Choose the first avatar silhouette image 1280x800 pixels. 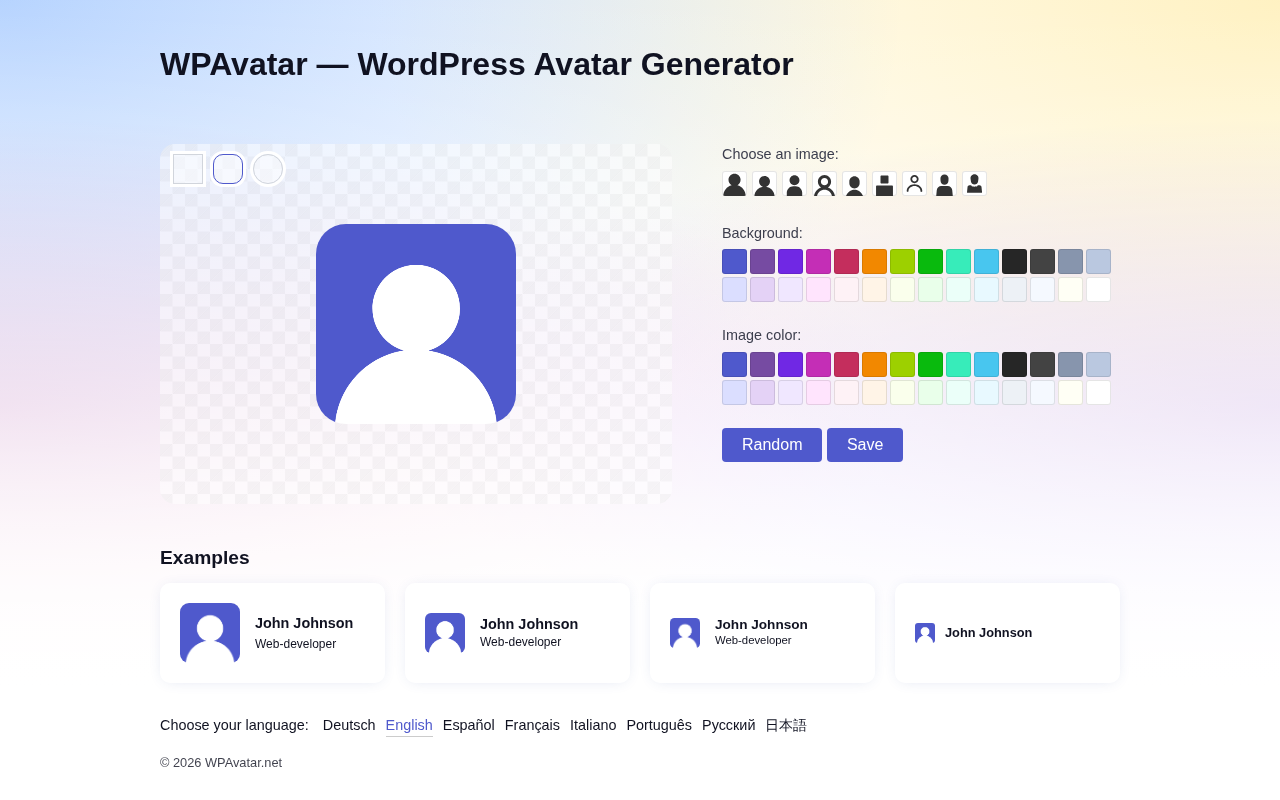click(x=734, y=184)
